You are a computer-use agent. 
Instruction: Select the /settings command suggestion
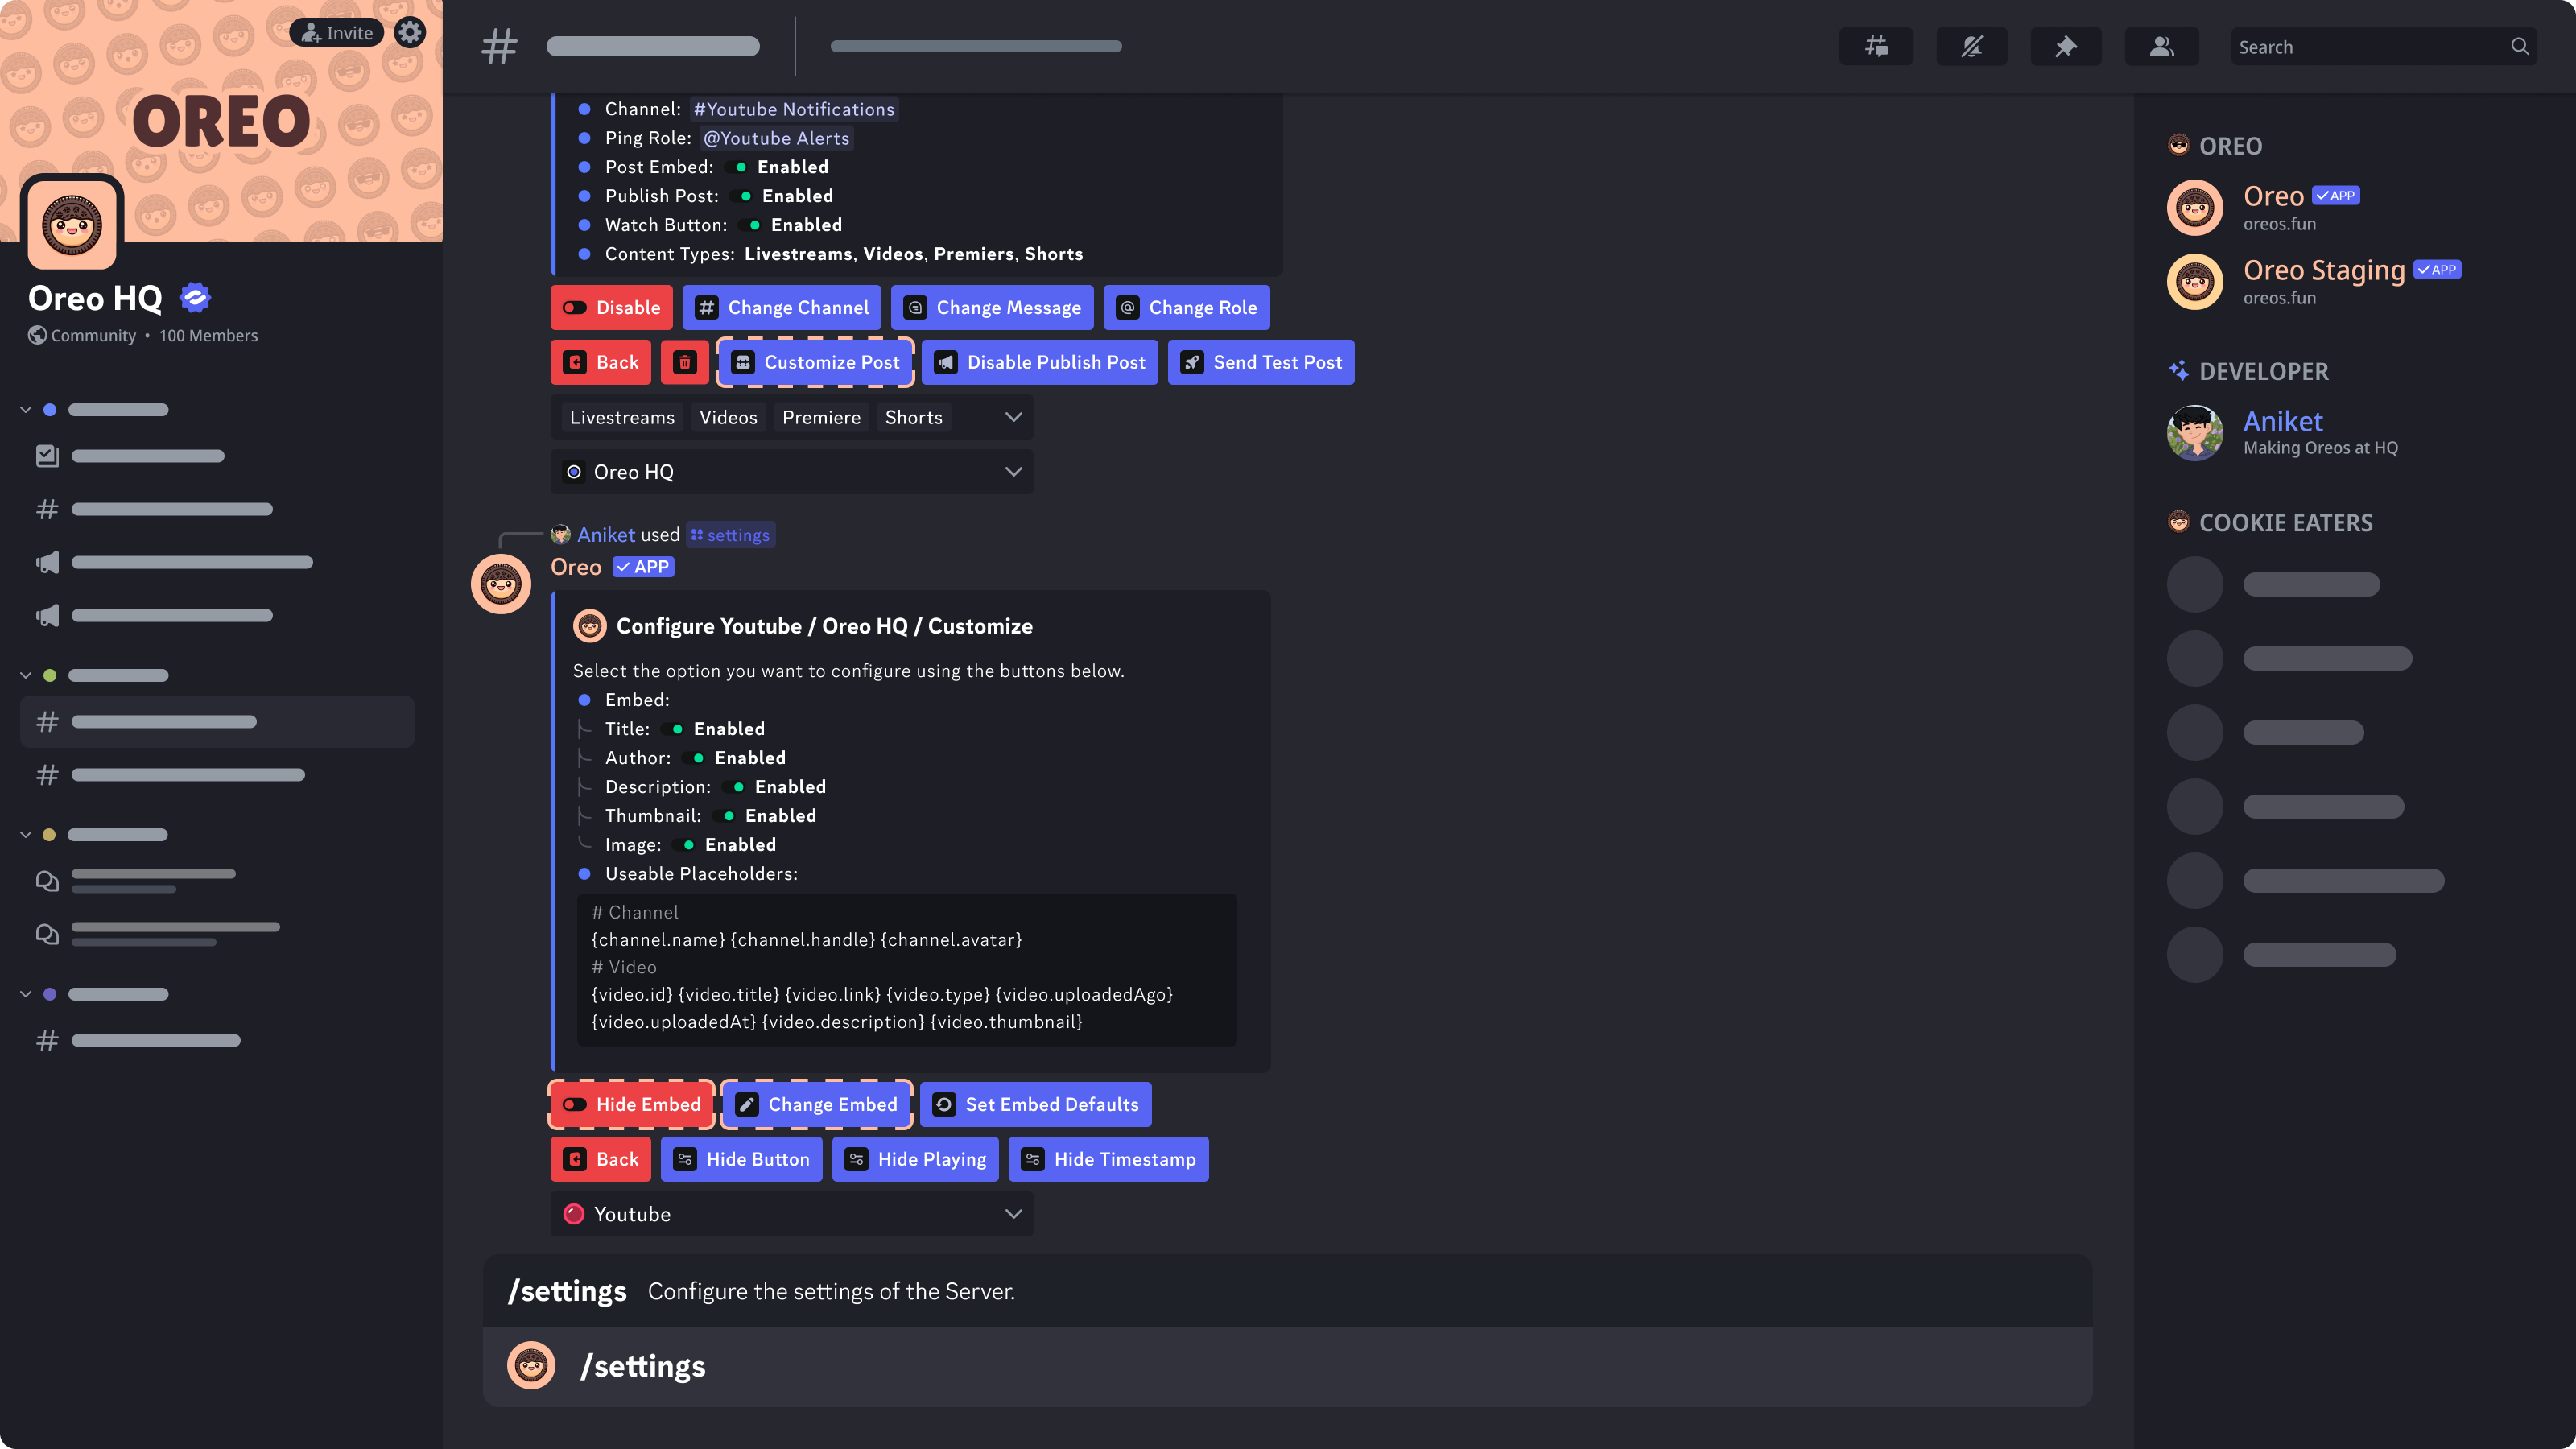[1288, 1366]
